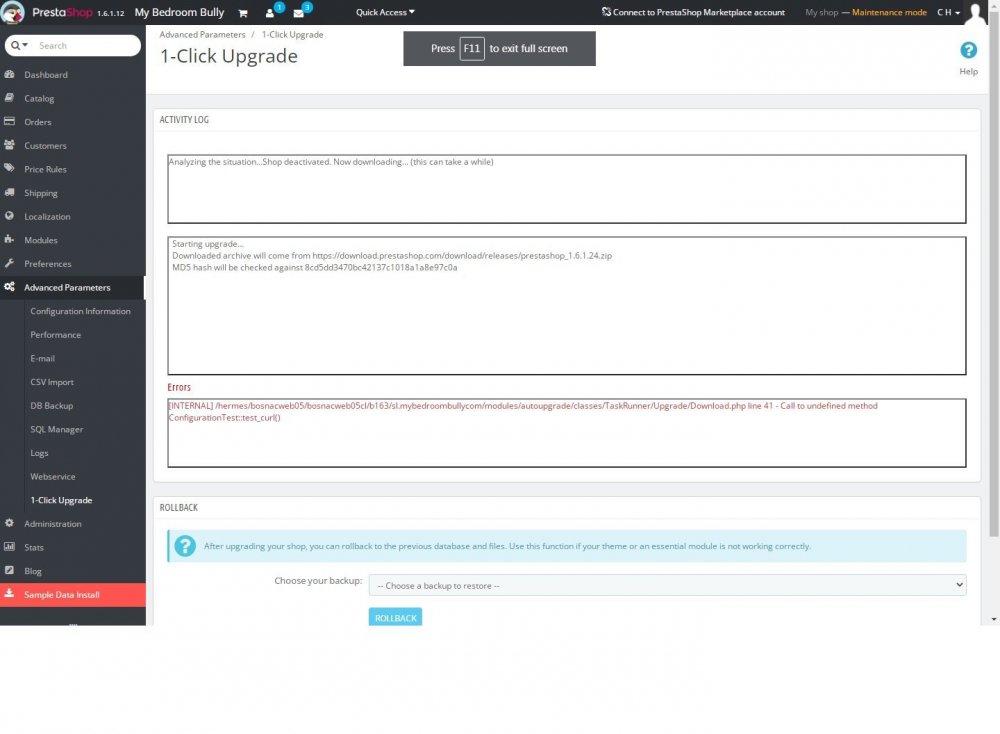Click inside the Search input field
1000x734 pixels.
point(86,45)
